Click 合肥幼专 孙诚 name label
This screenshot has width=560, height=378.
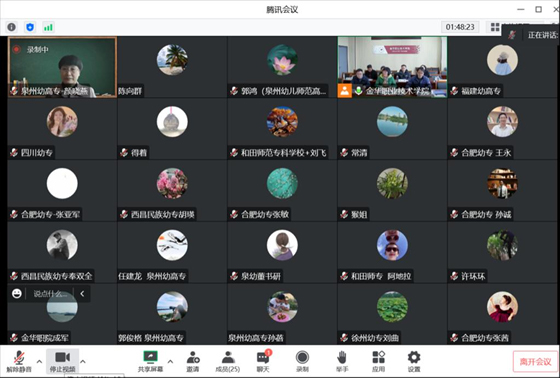pyautogui.click(x=486, y=214)
